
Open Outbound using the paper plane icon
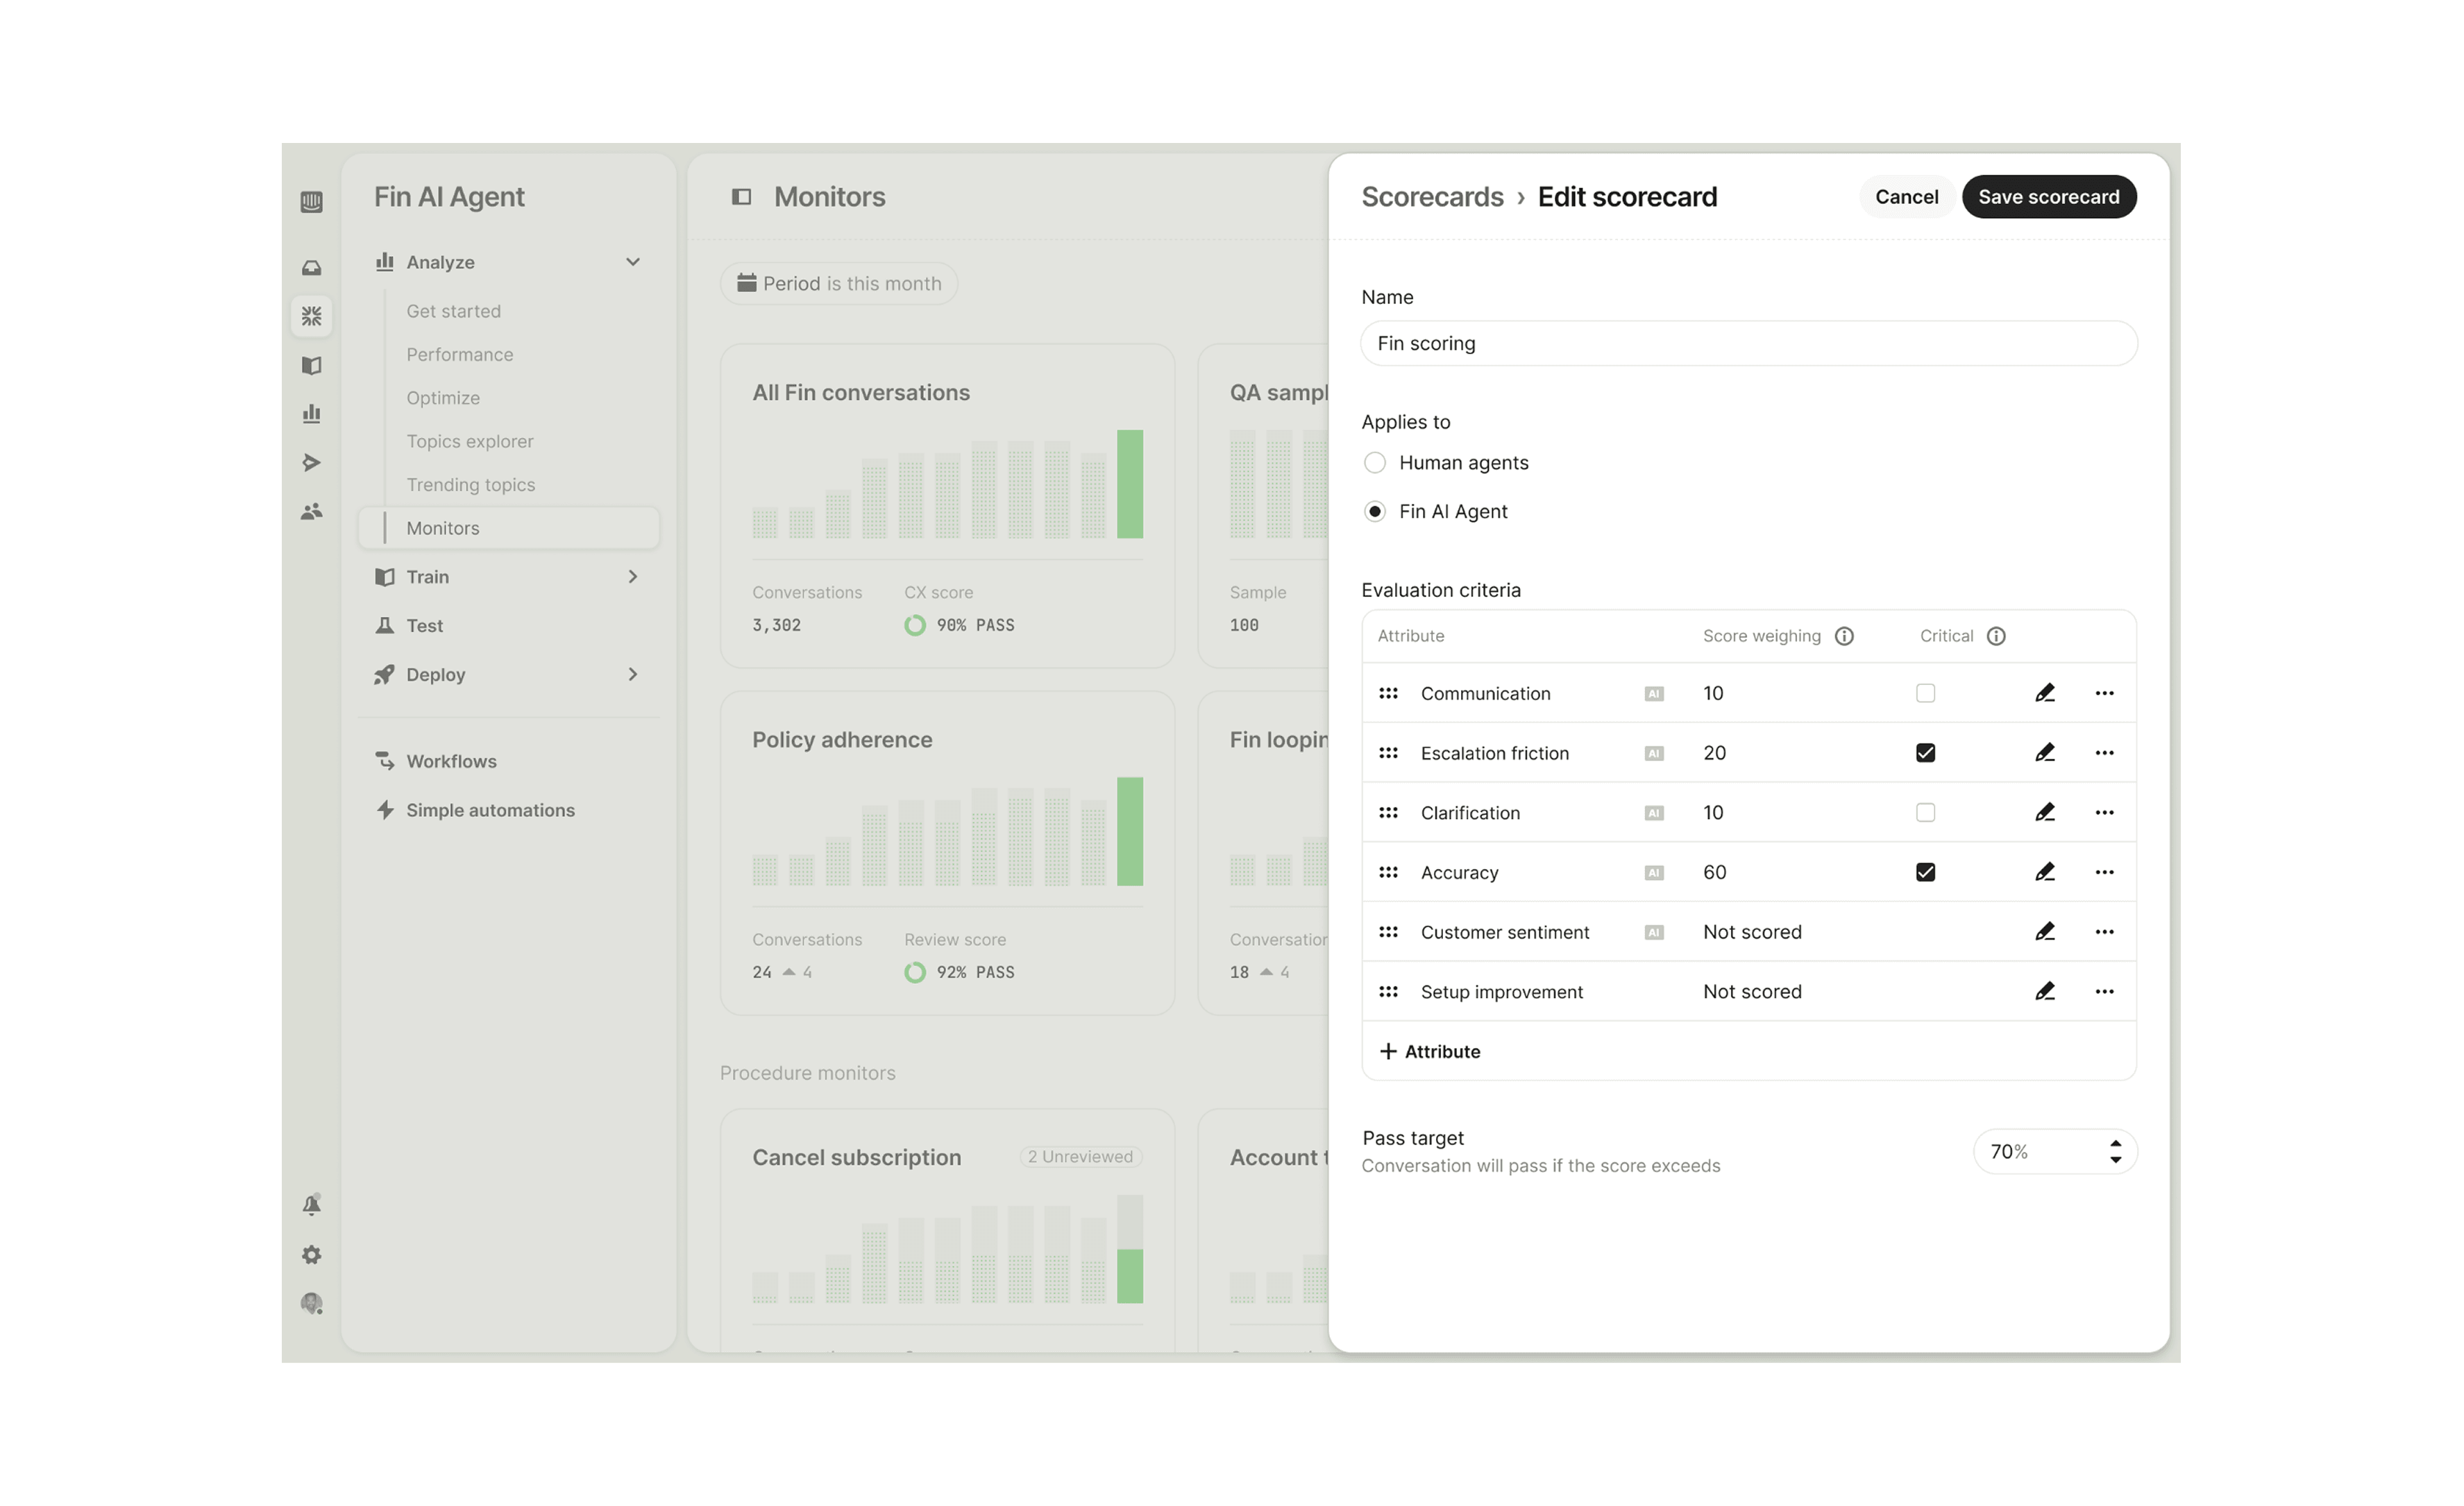[x=312, y=463]
